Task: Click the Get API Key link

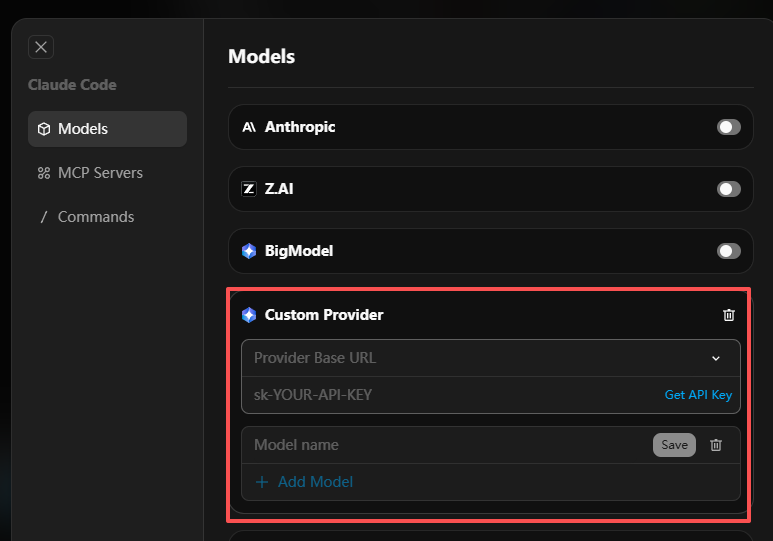Action: point(698,395)
